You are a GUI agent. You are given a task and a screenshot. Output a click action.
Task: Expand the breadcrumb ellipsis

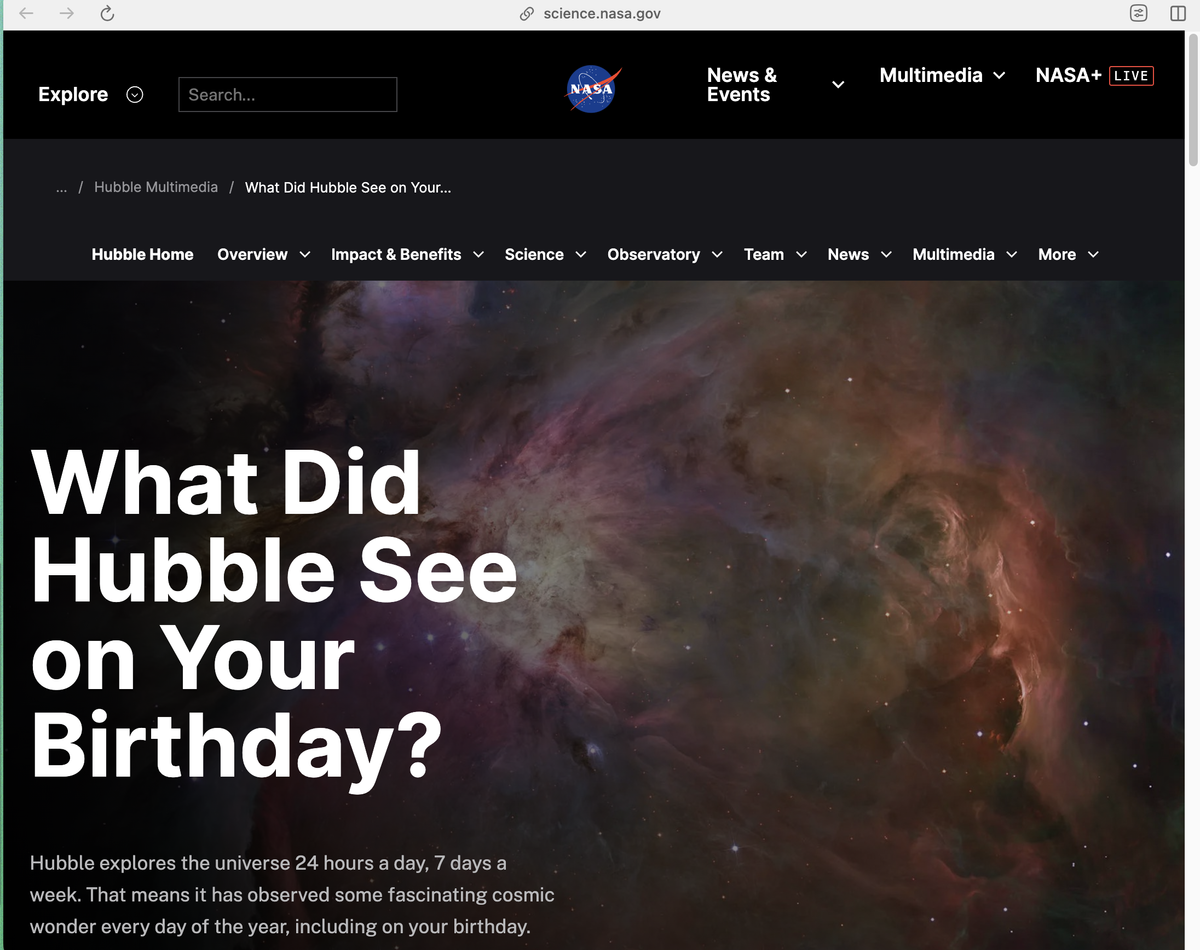[62, 187]
